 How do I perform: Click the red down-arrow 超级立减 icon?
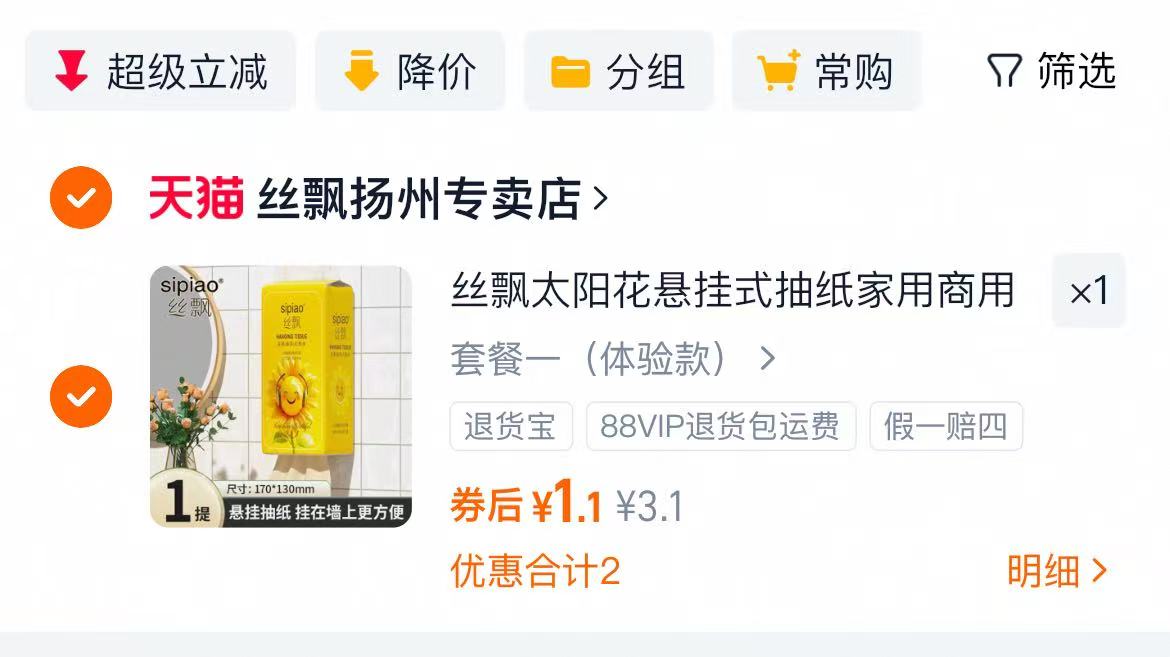[71, 71]
